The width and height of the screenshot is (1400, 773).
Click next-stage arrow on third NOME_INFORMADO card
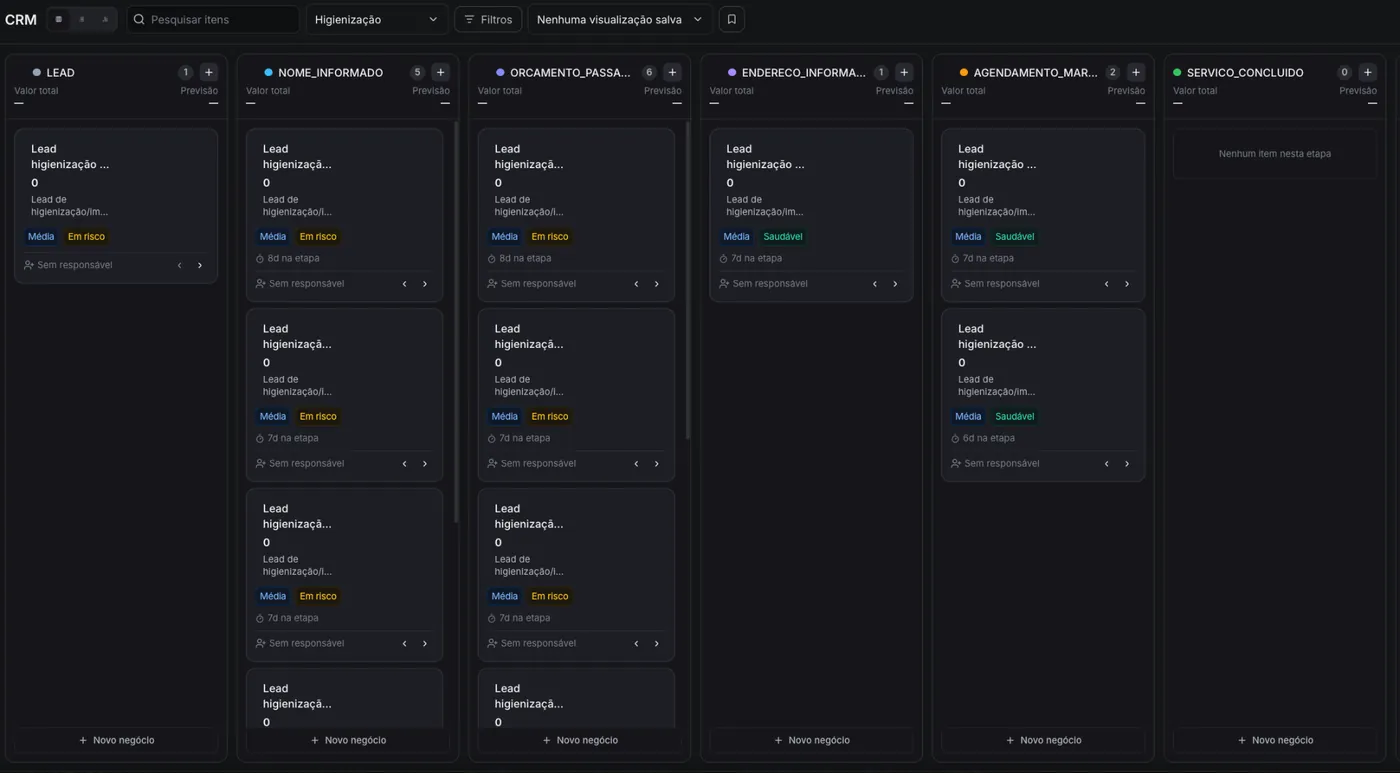(x=425, y=644)
